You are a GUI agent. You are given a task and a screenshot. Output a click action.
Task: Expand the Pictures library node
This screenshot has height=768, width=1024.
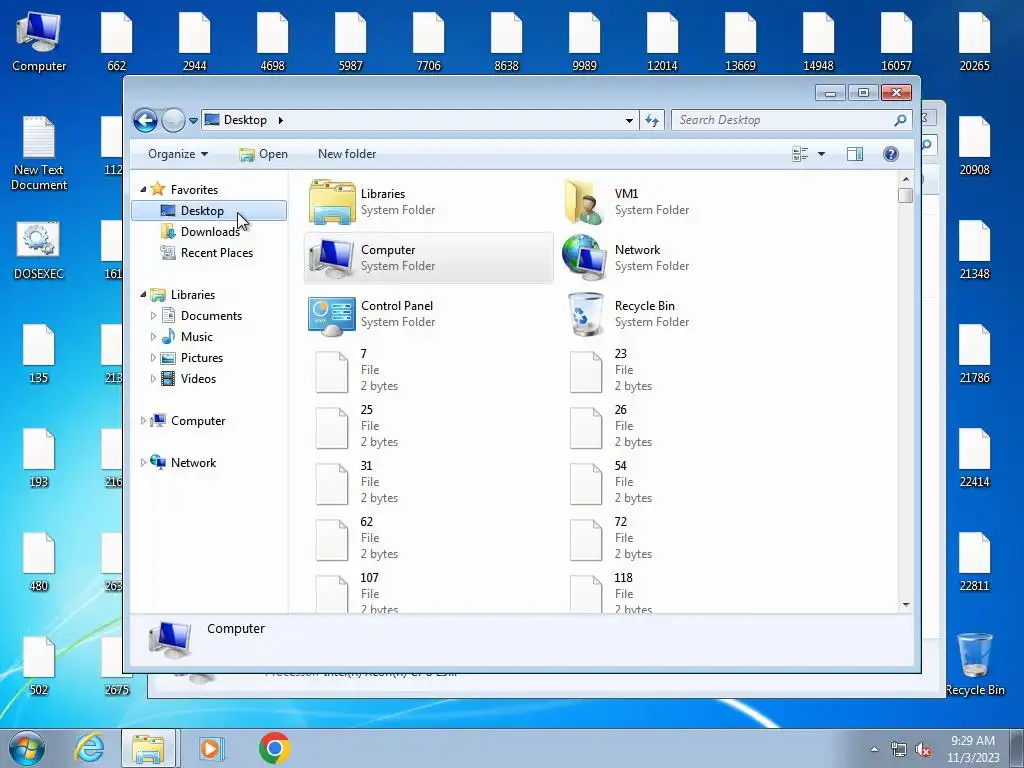[153, 358]
